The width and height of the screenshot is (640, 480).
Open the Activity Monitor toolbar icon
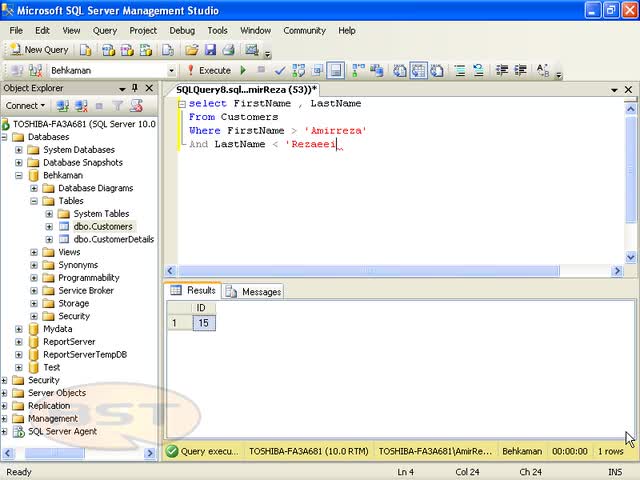(252, 50)
